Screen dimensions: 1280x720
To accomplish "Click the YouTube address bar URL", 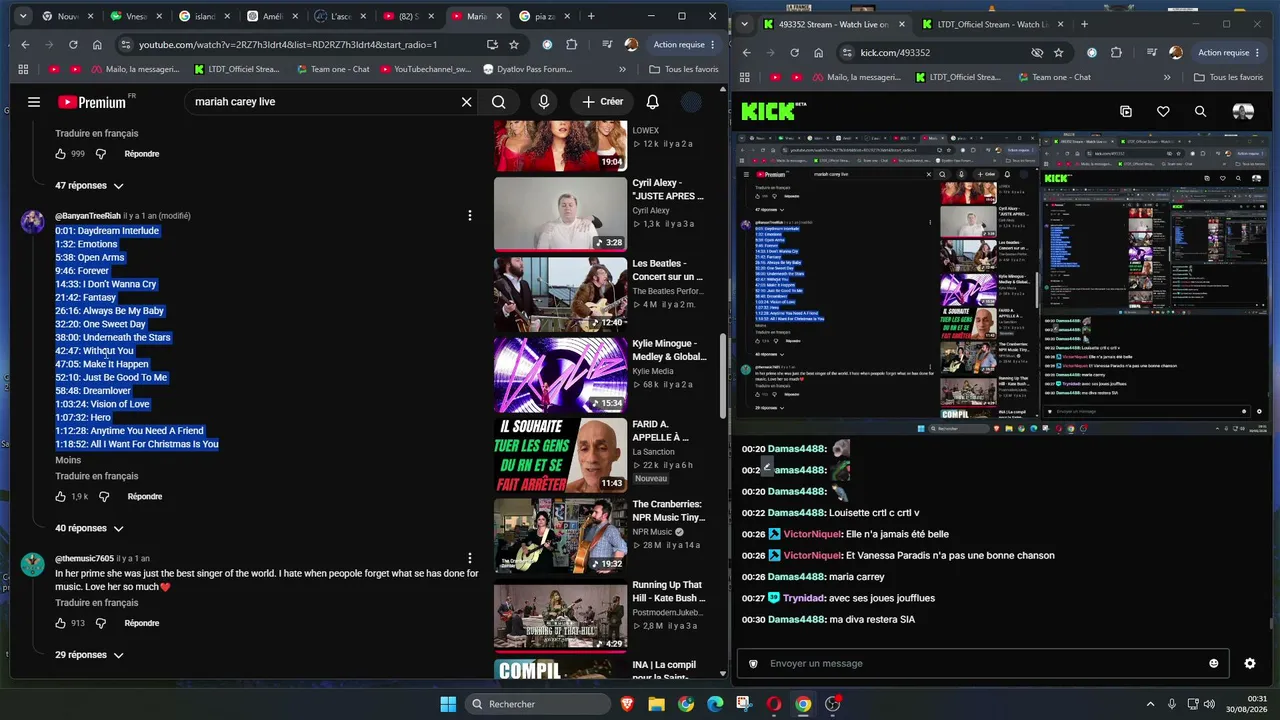I will (x=288, y=45).
